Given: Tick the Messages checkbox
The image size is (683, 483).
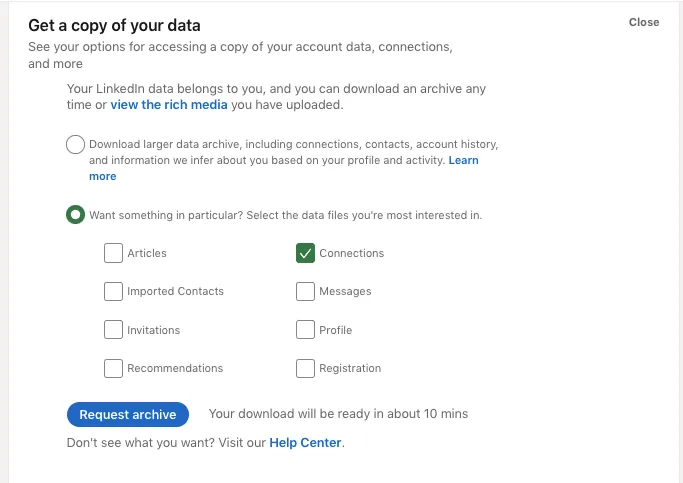Looking at the screenshot, I should coord(305,291).
